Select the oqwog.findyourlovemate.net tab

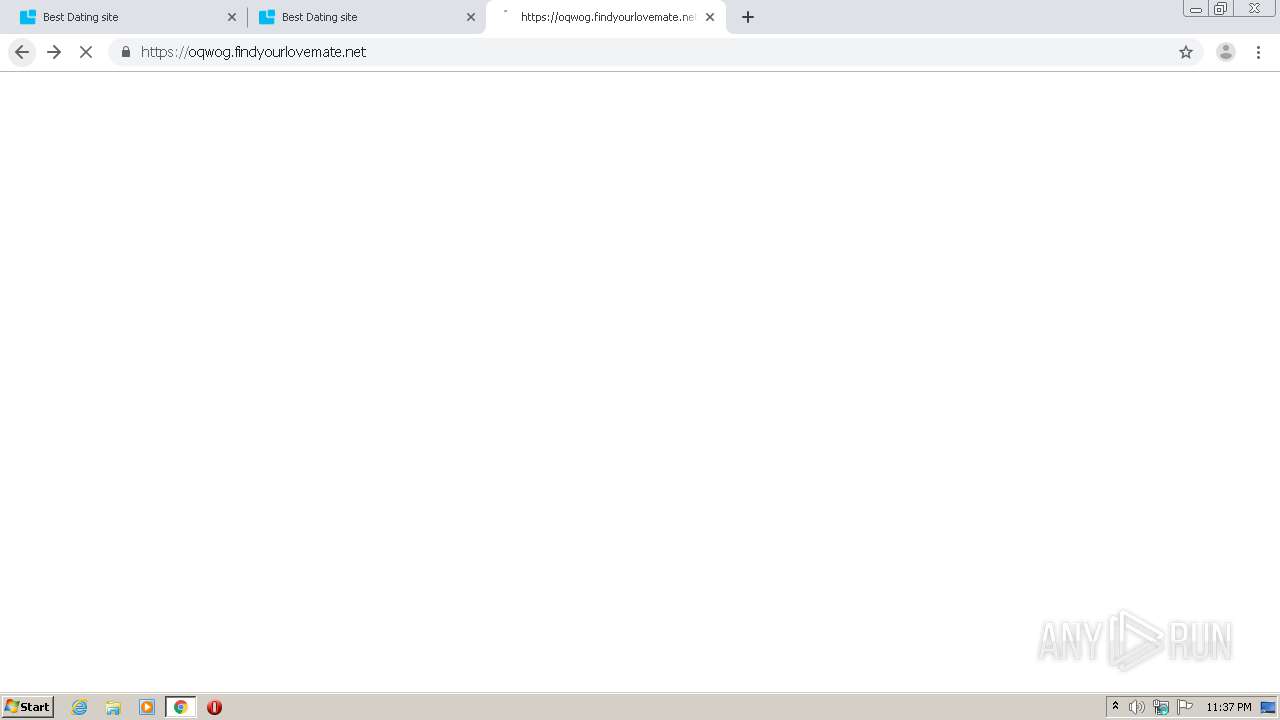tap(606, 17)
